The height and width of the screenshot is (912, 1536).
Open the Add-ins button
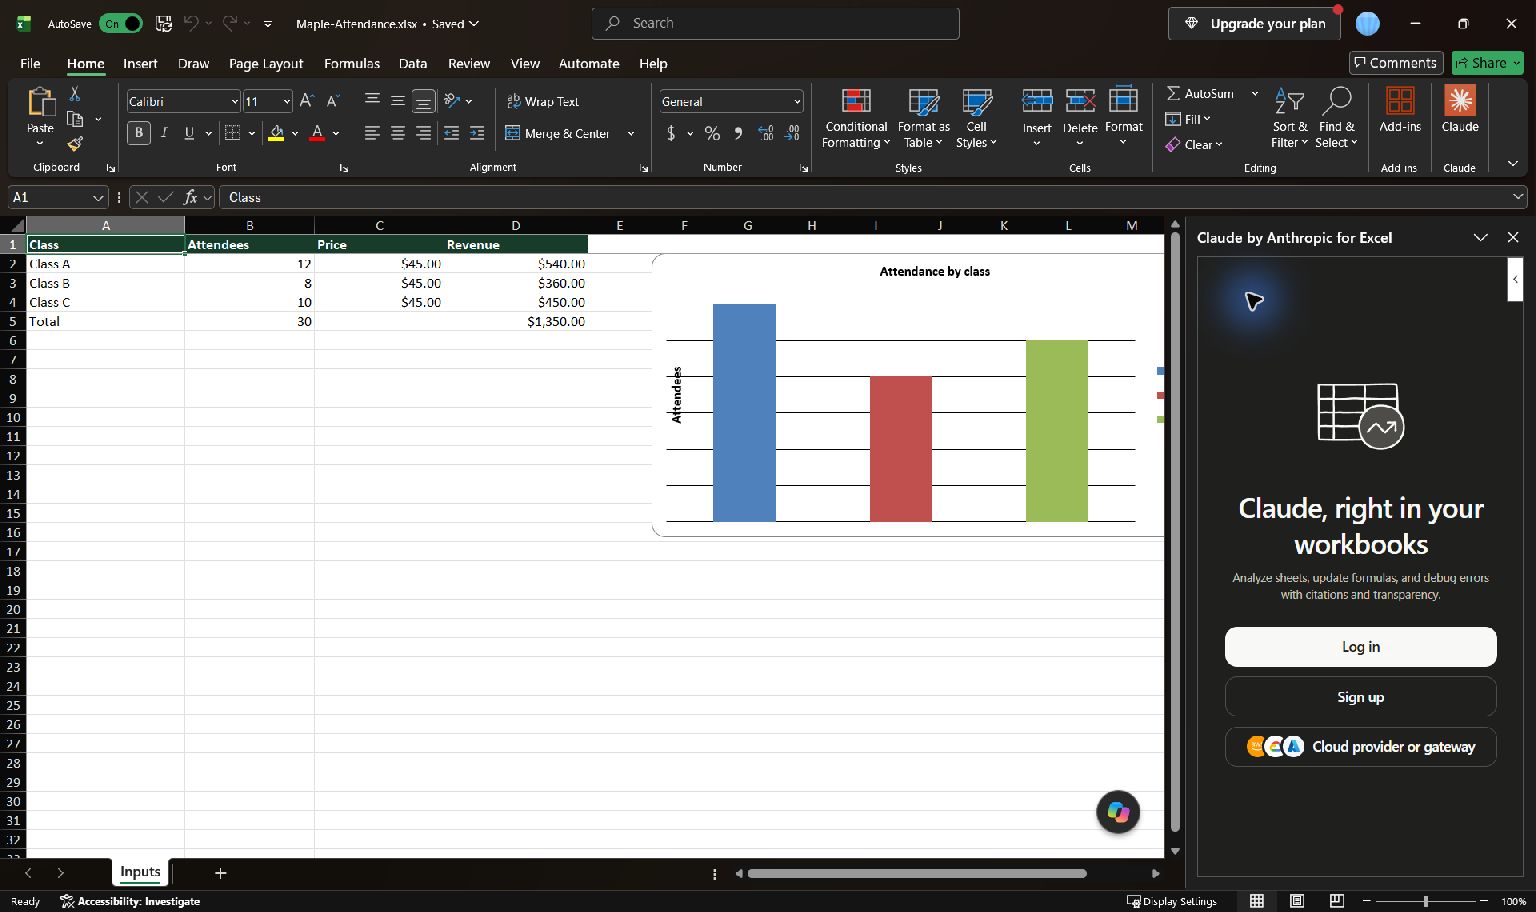(x=1400, y=110)
